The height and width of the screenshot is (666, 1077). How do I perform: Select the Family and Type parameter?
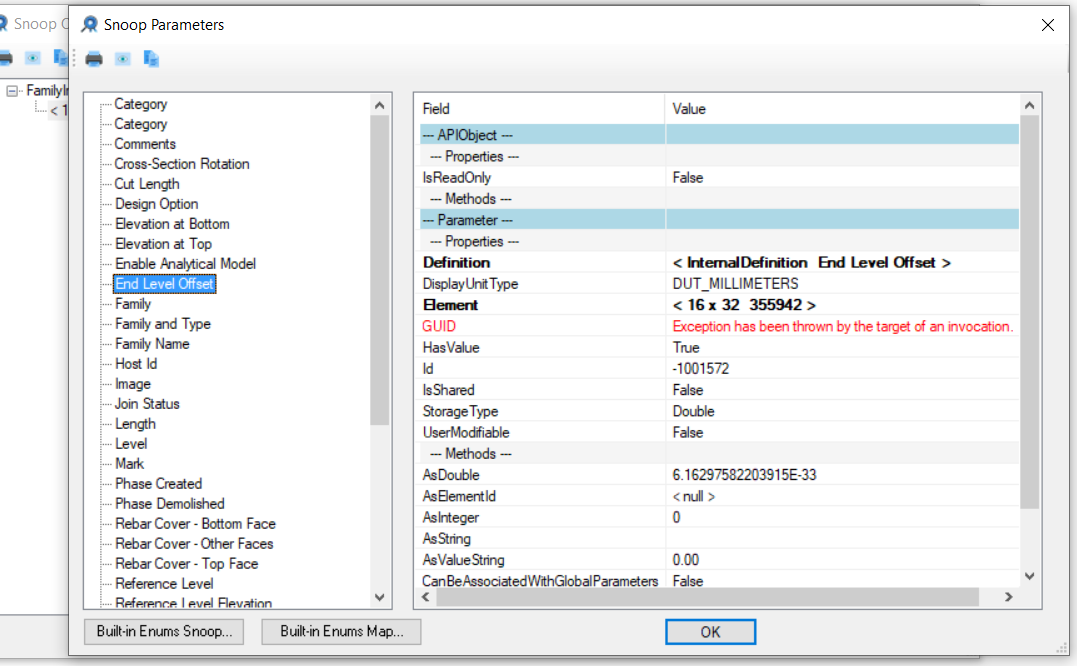pos(162,324)
